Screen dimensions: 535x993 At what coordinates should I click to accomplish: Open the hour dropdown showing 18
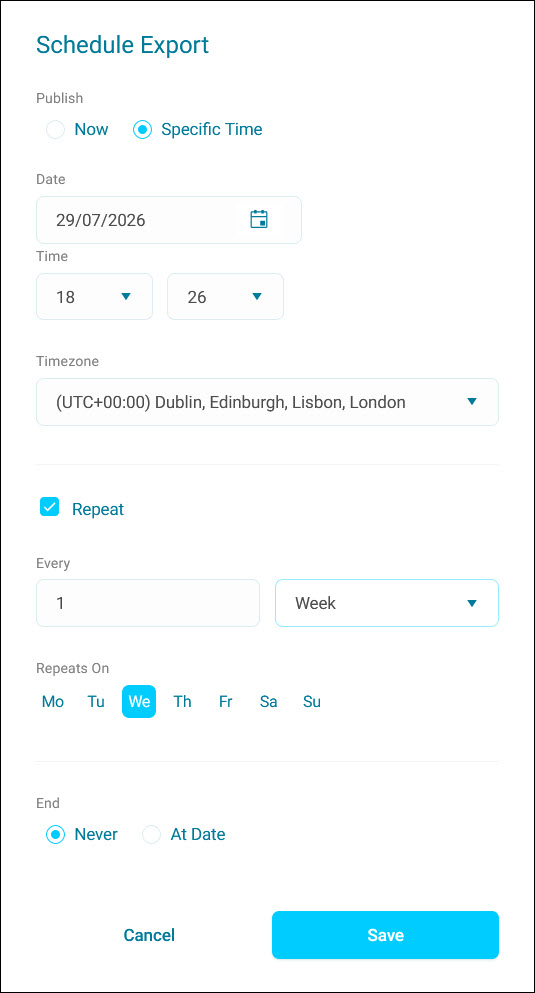point(94,296)
